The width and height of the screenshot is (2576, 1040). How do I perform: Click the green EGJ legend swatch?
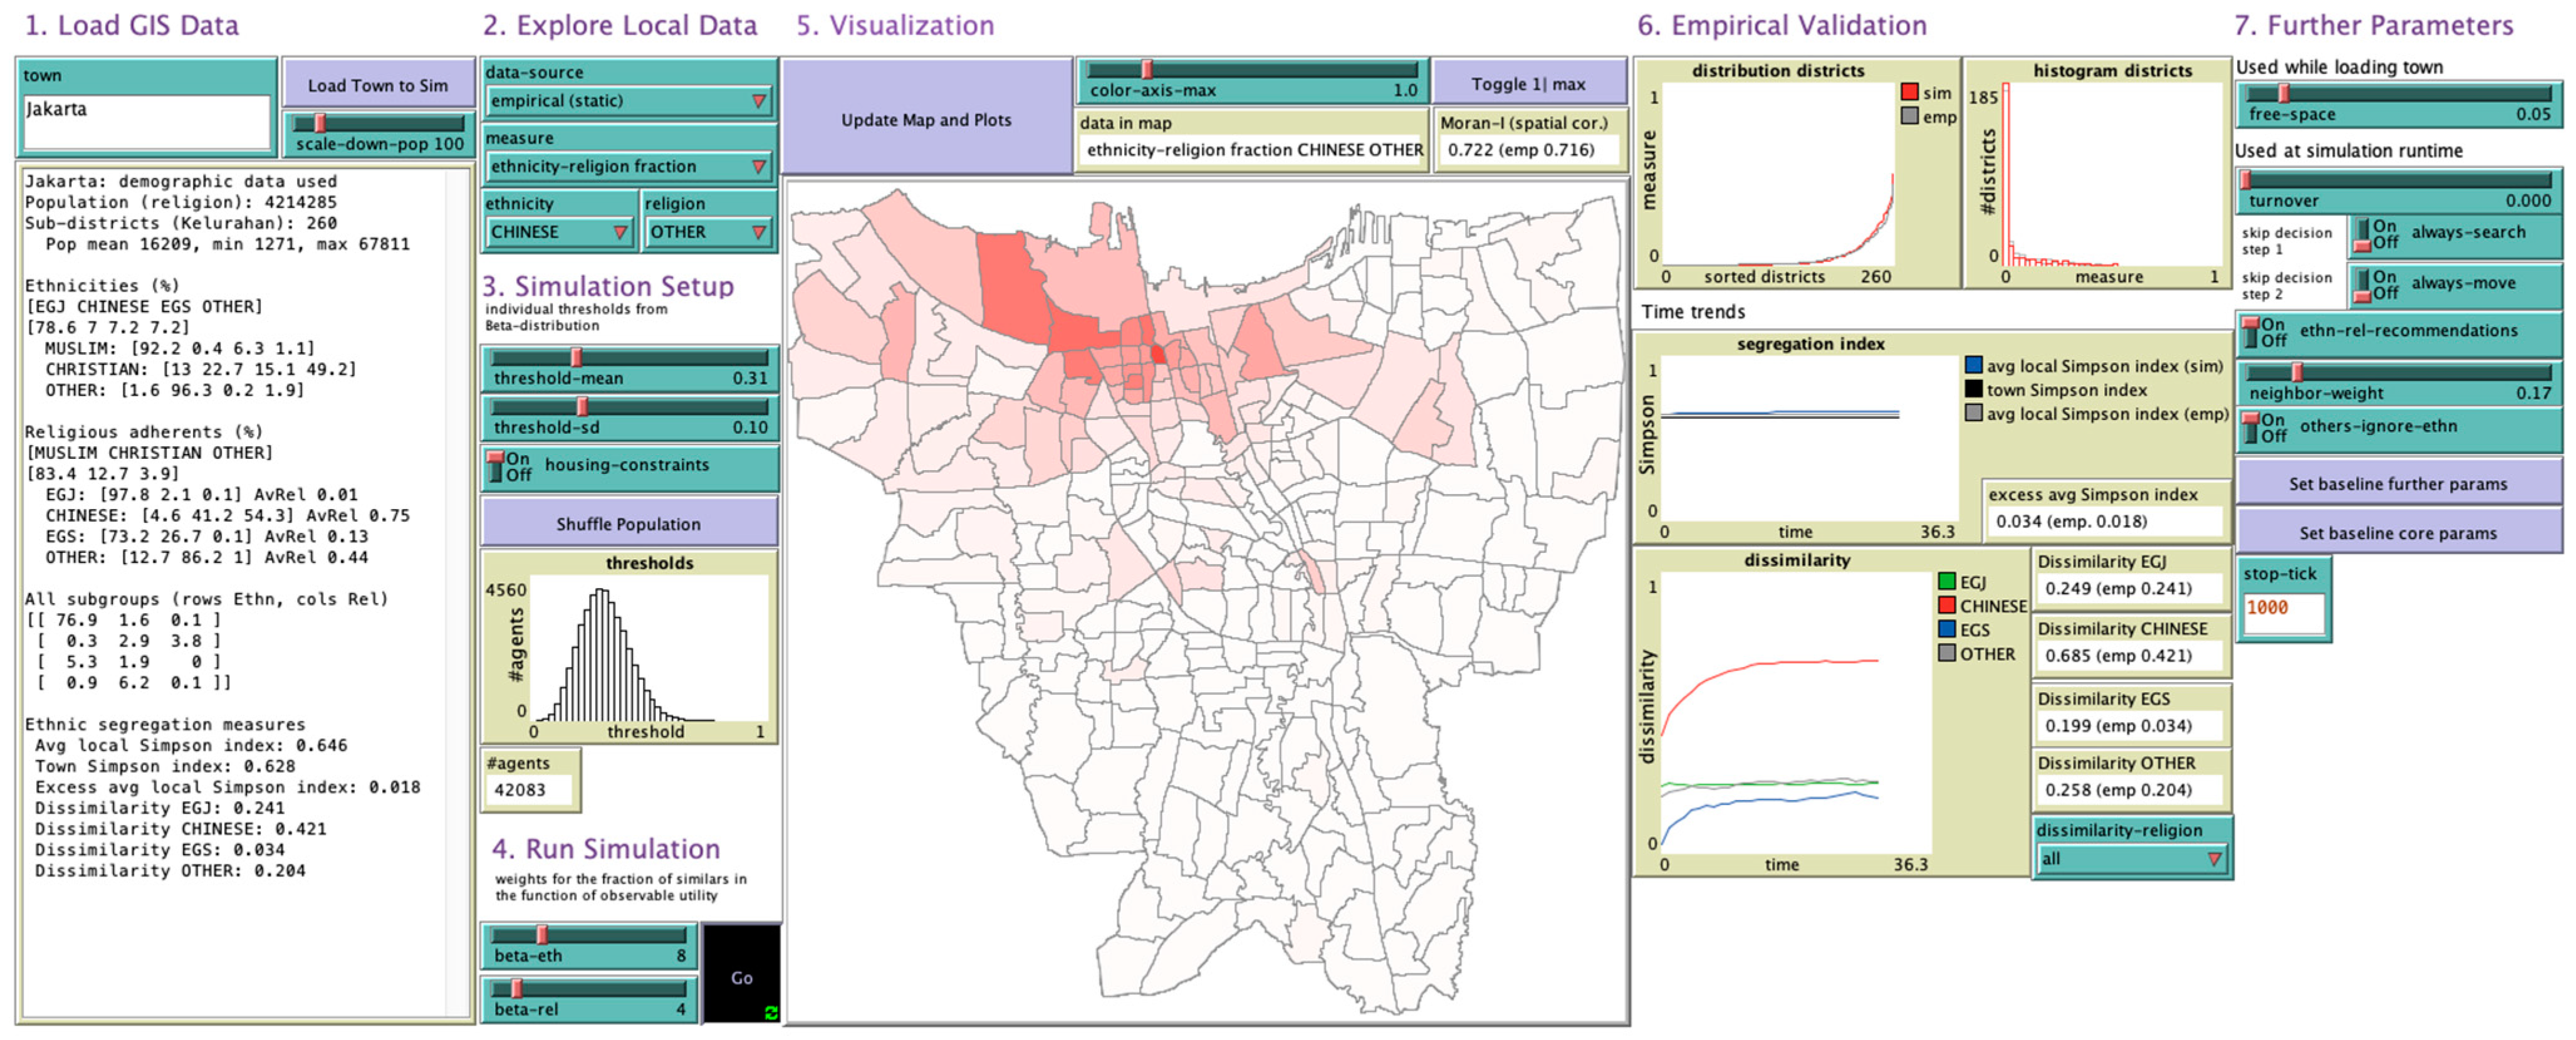1946,582
